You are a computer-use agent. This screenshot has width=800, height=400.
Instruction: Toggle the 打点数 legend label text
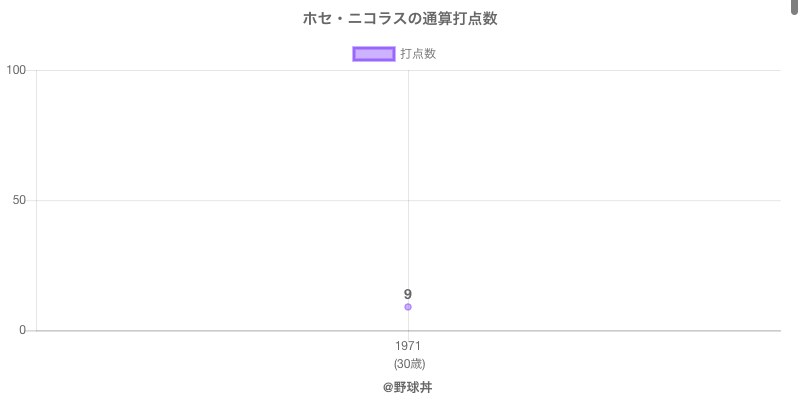pyautogui.click(x=418, y=54)
